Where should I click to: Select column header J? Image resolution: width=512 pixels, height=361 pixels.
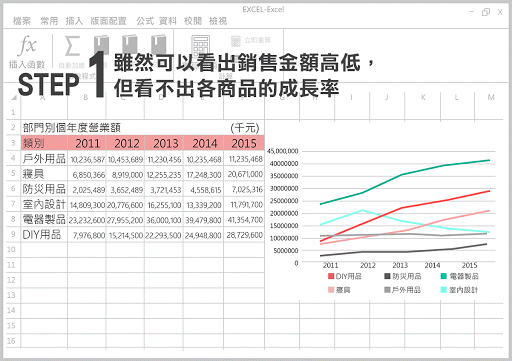[x=387, y=97]
